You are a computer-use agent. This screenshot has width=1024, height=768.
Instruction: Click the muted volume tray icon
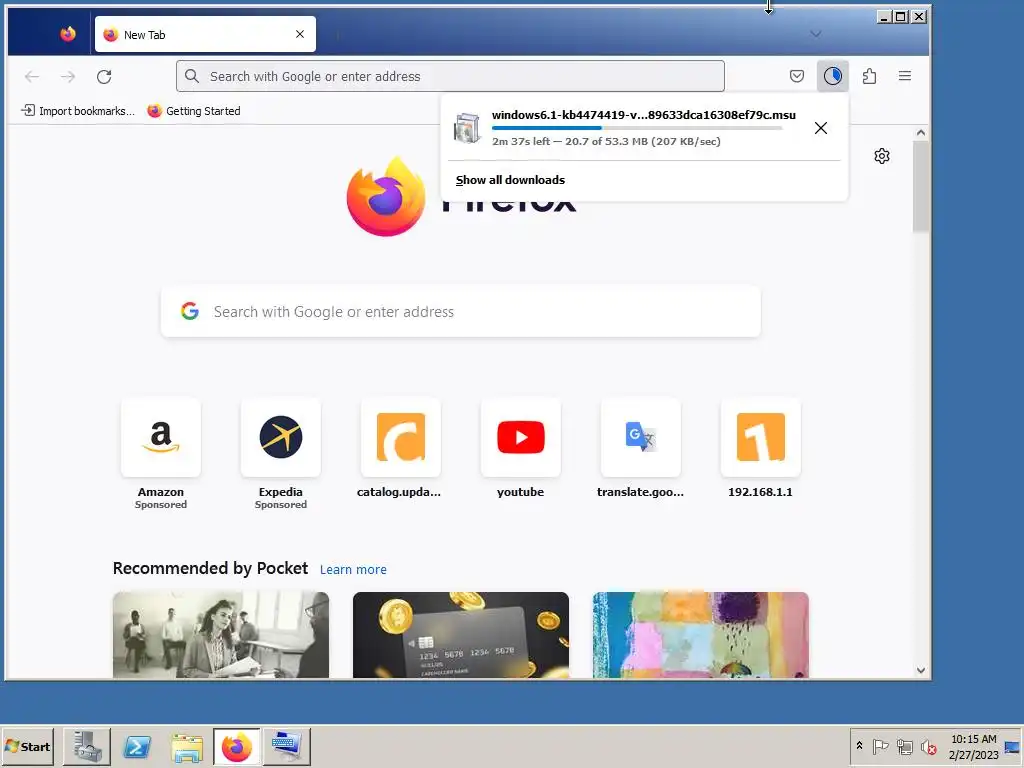pyautogui.click(x=928, y=746)
